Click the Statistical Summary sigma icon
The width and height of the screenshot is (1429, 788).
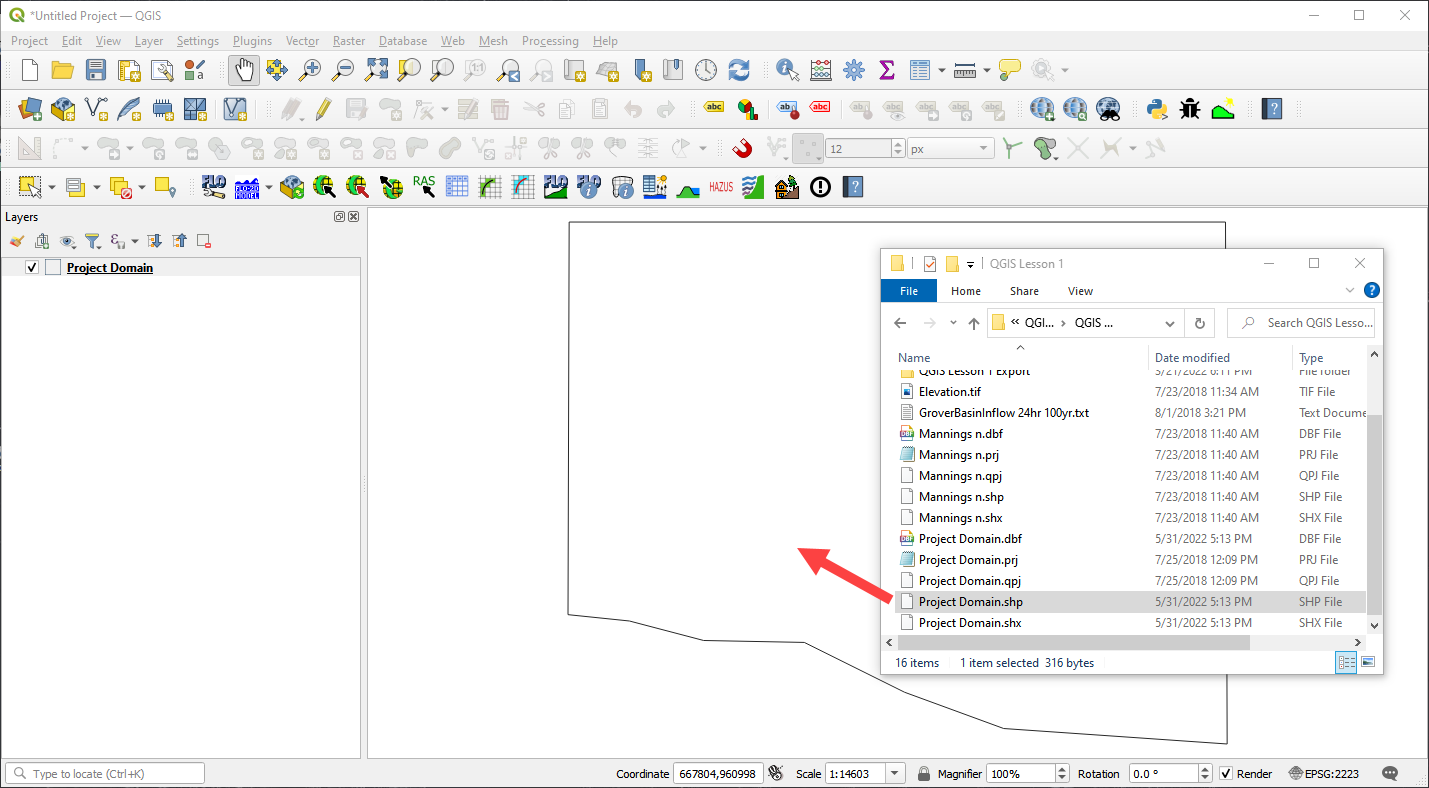886,70
